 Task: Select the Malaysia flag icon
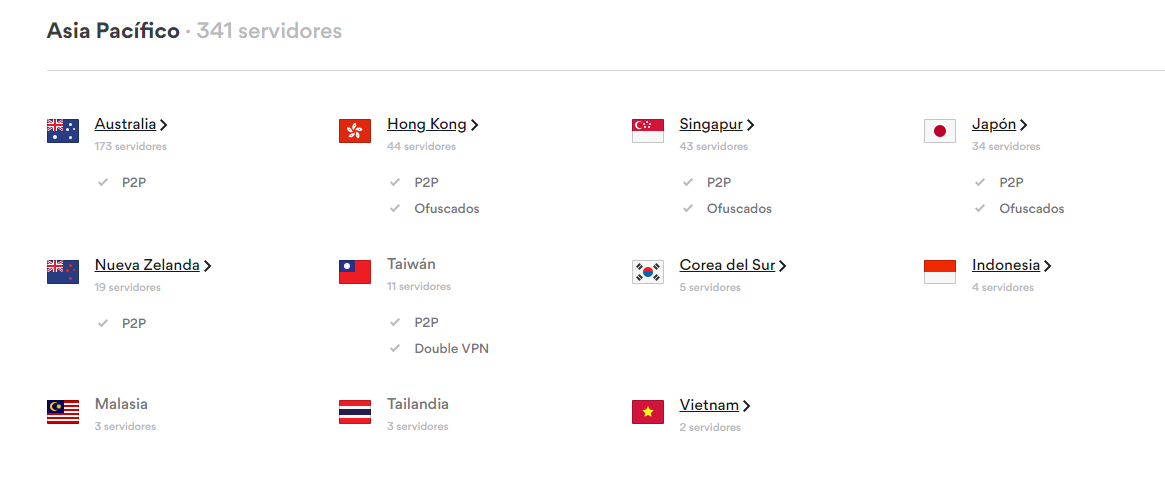pos(62,412)
